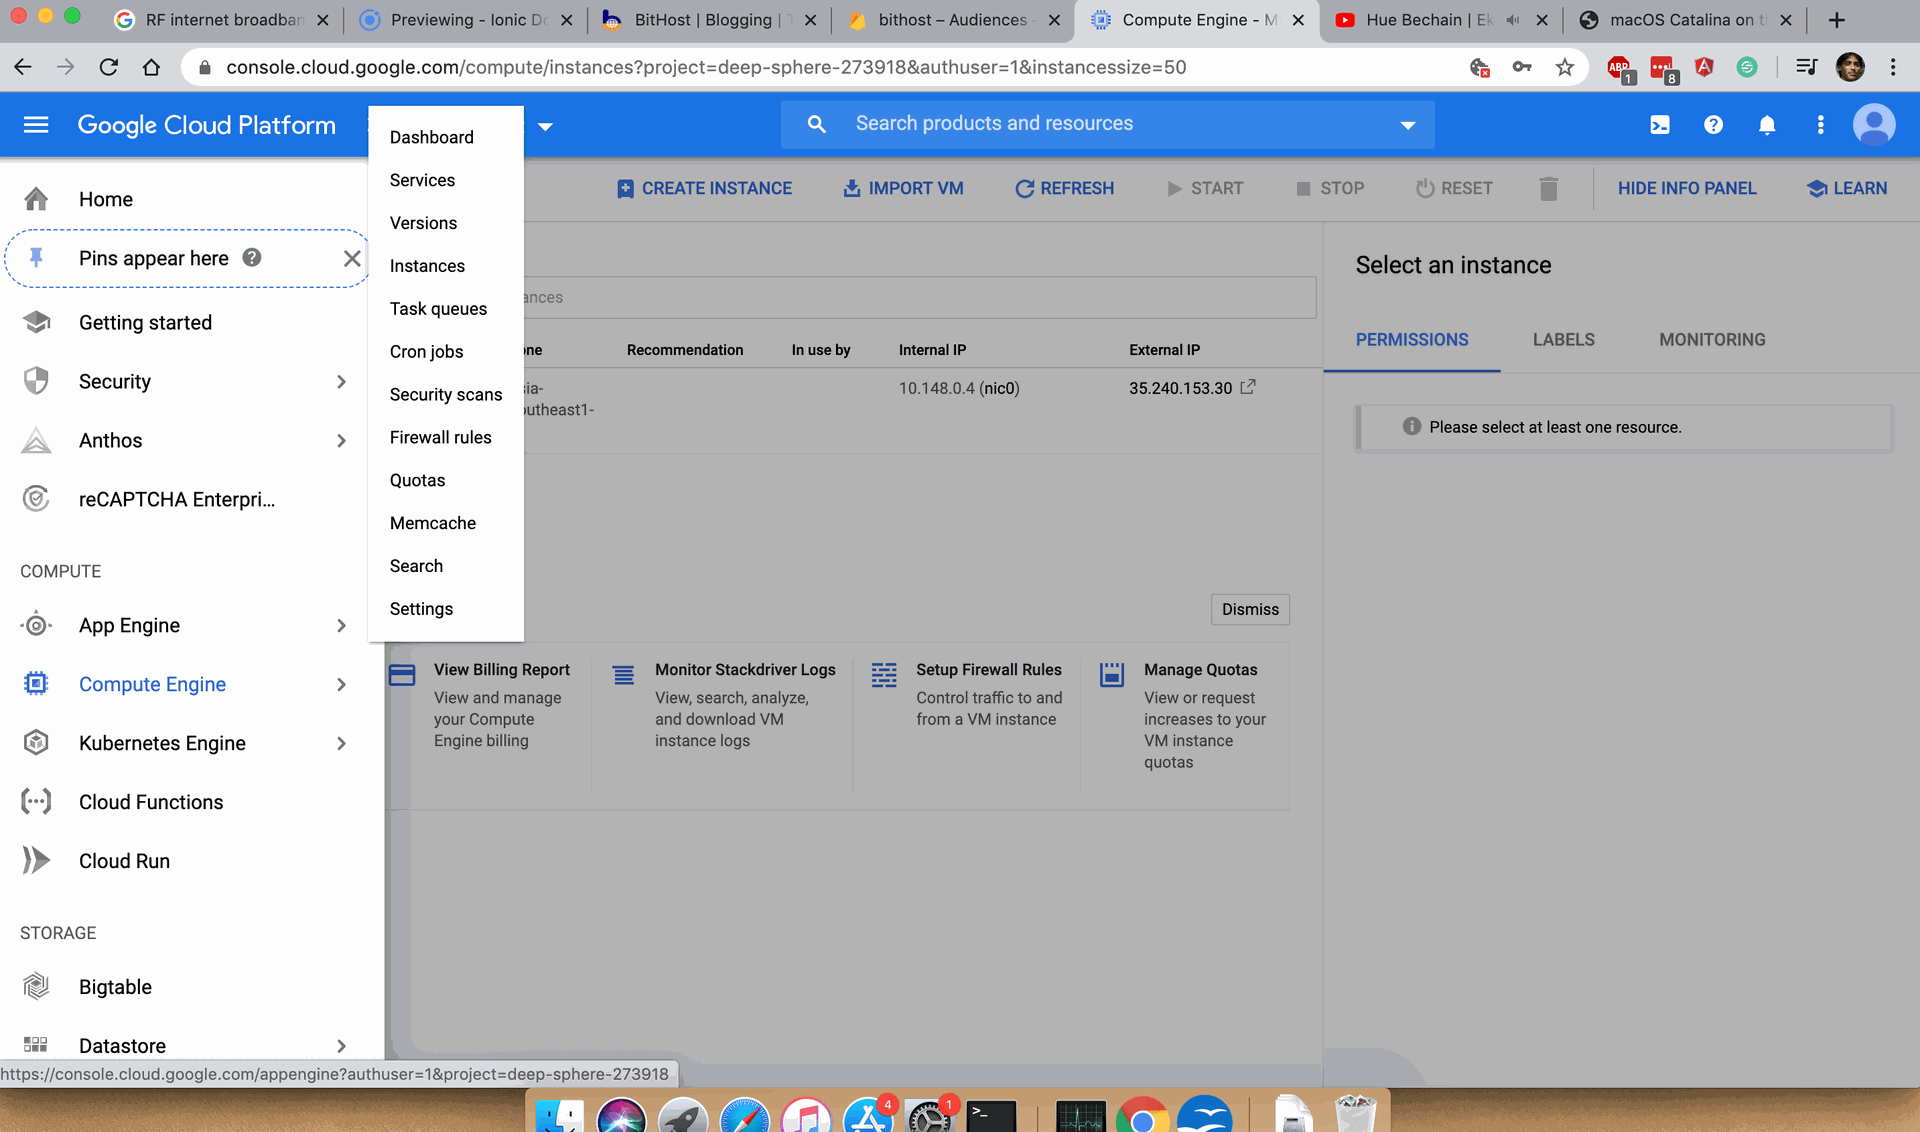Open Chrome from the Dock
The image size is (1920, 1132).
tap(1143, 1115)
